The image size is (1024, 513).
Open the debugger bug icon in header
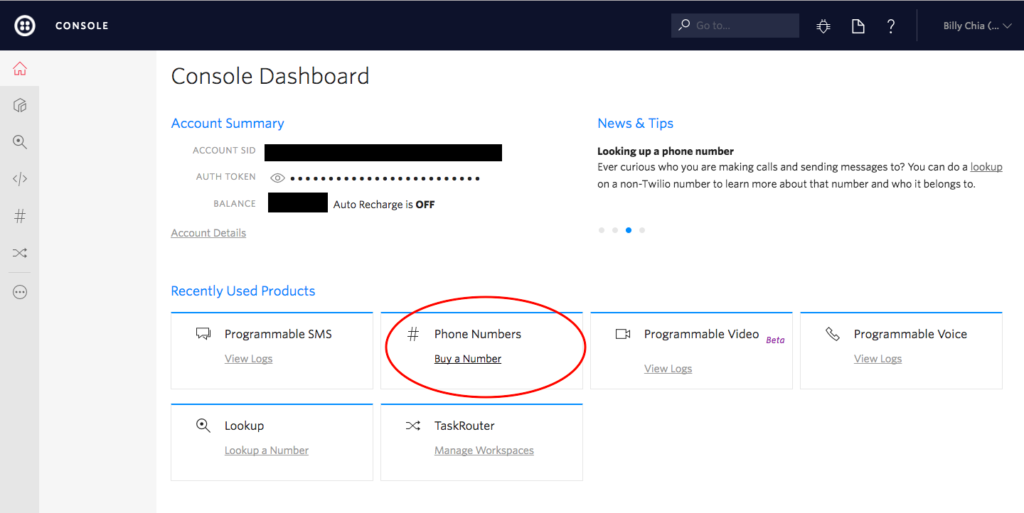[x=824, y=26]
